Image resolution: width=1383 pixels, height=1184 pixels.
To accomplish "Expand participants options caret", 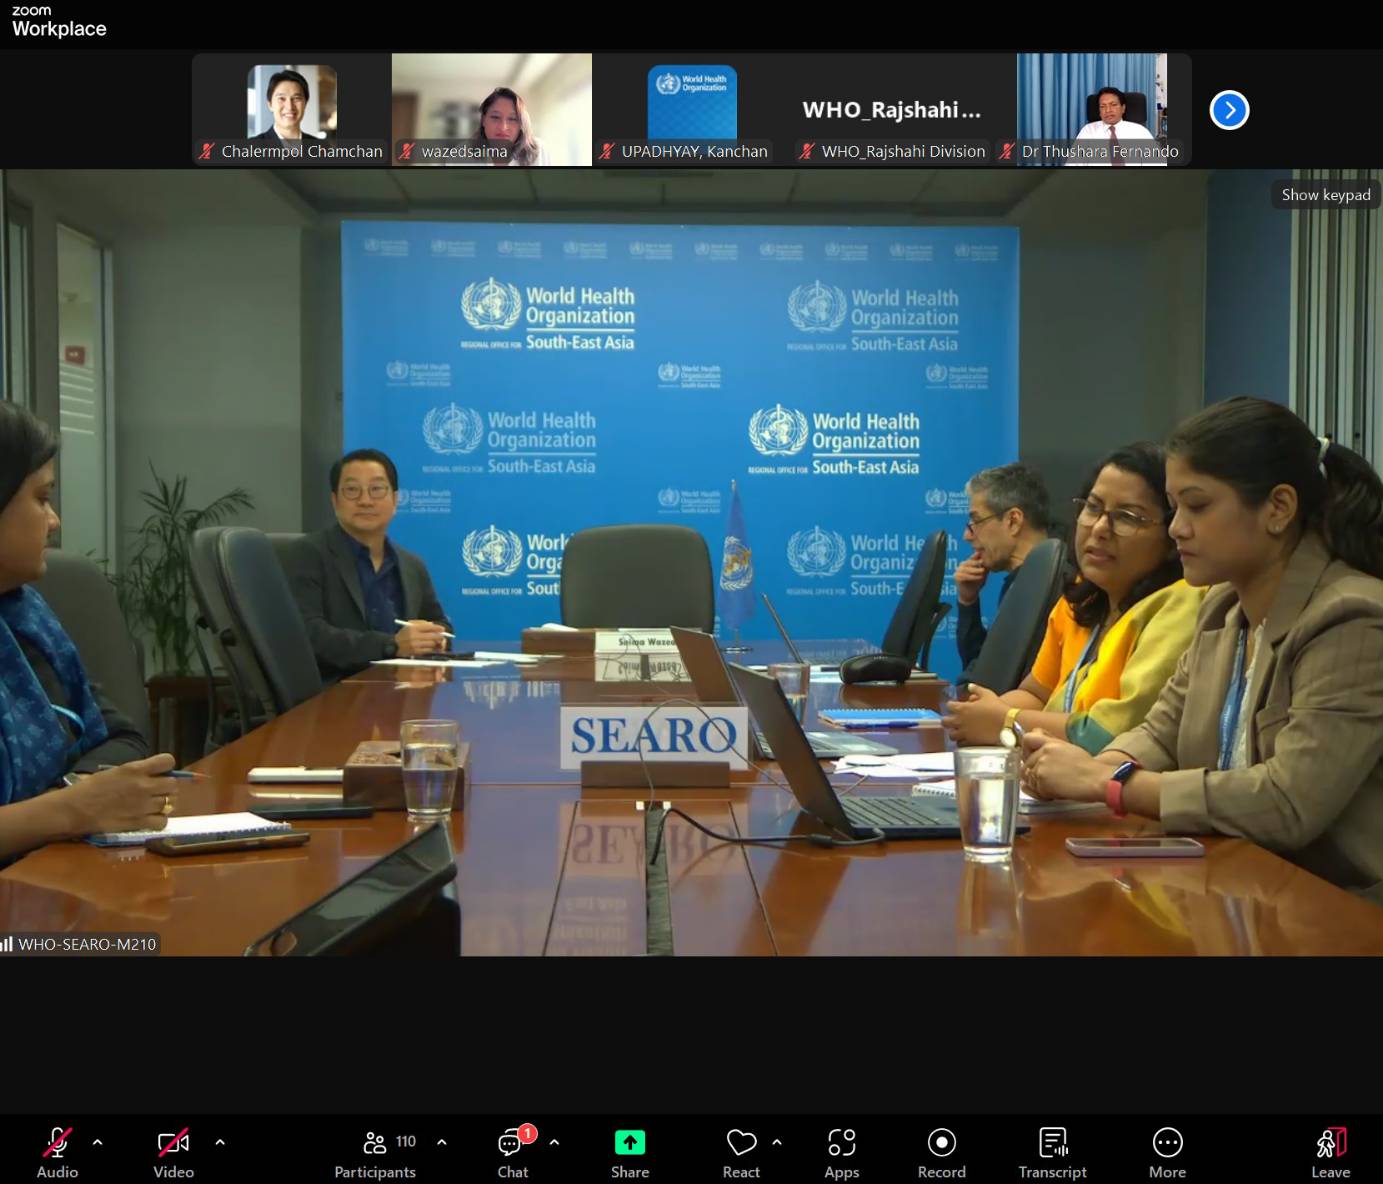I will click(x=442, y=1141).
